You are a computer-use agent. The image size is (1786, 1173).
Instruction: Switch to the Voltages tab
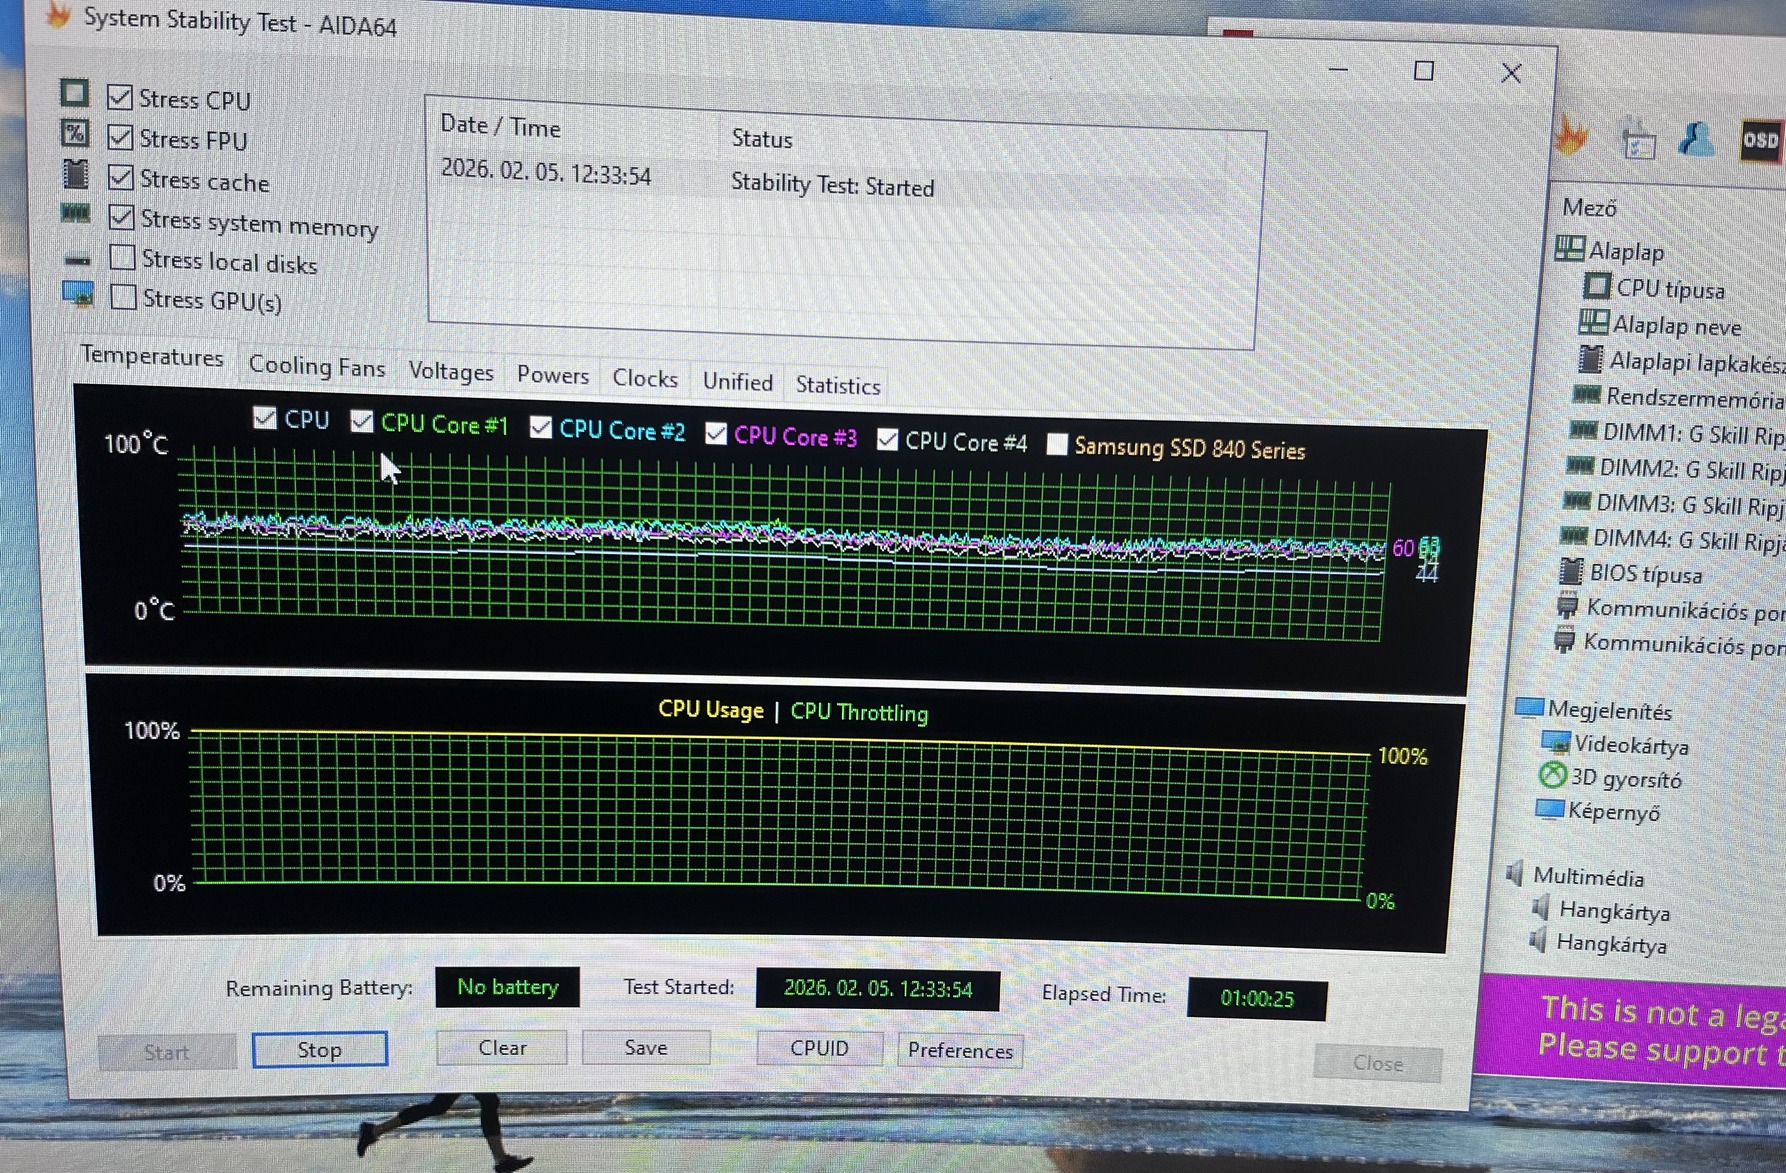click(451, 371)
